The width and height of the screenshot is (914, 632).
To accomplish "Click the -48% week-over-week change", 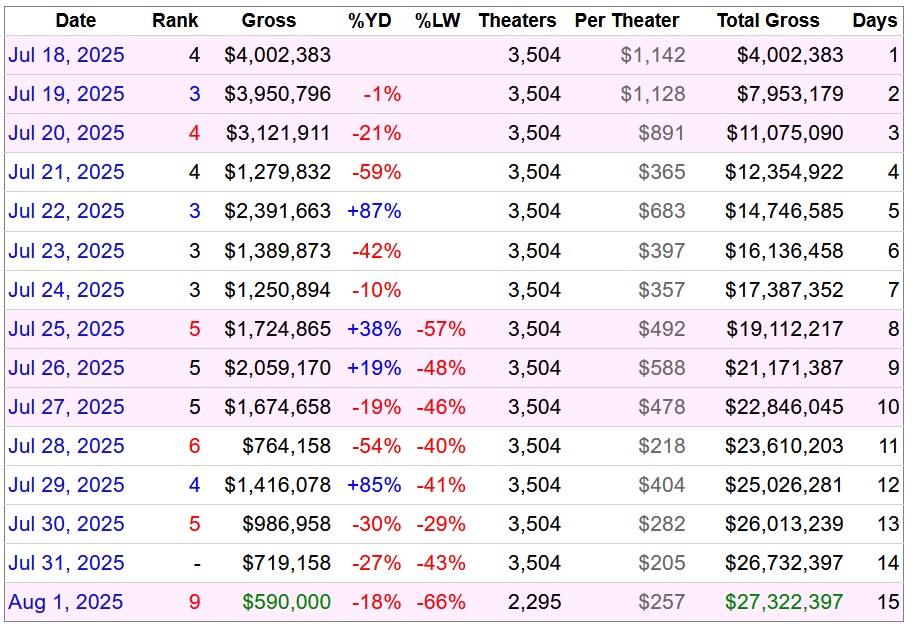I will click(x=441, y=368).
